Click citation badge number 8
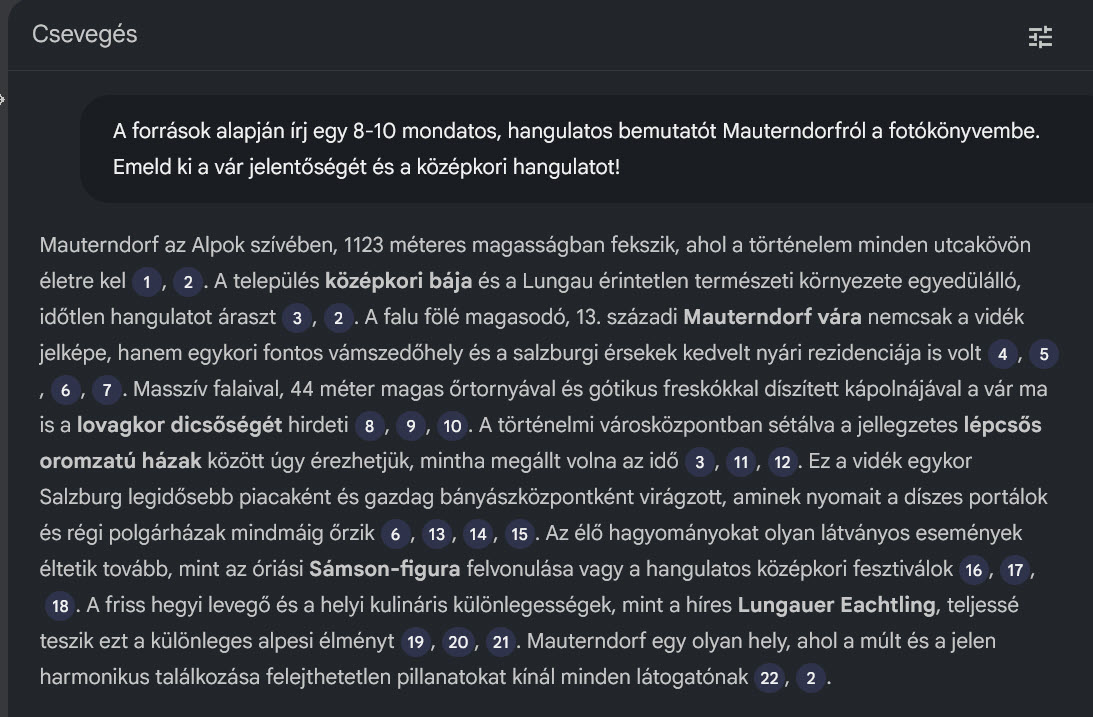Screen dimensions: 1093x717 tap(370, 427)
